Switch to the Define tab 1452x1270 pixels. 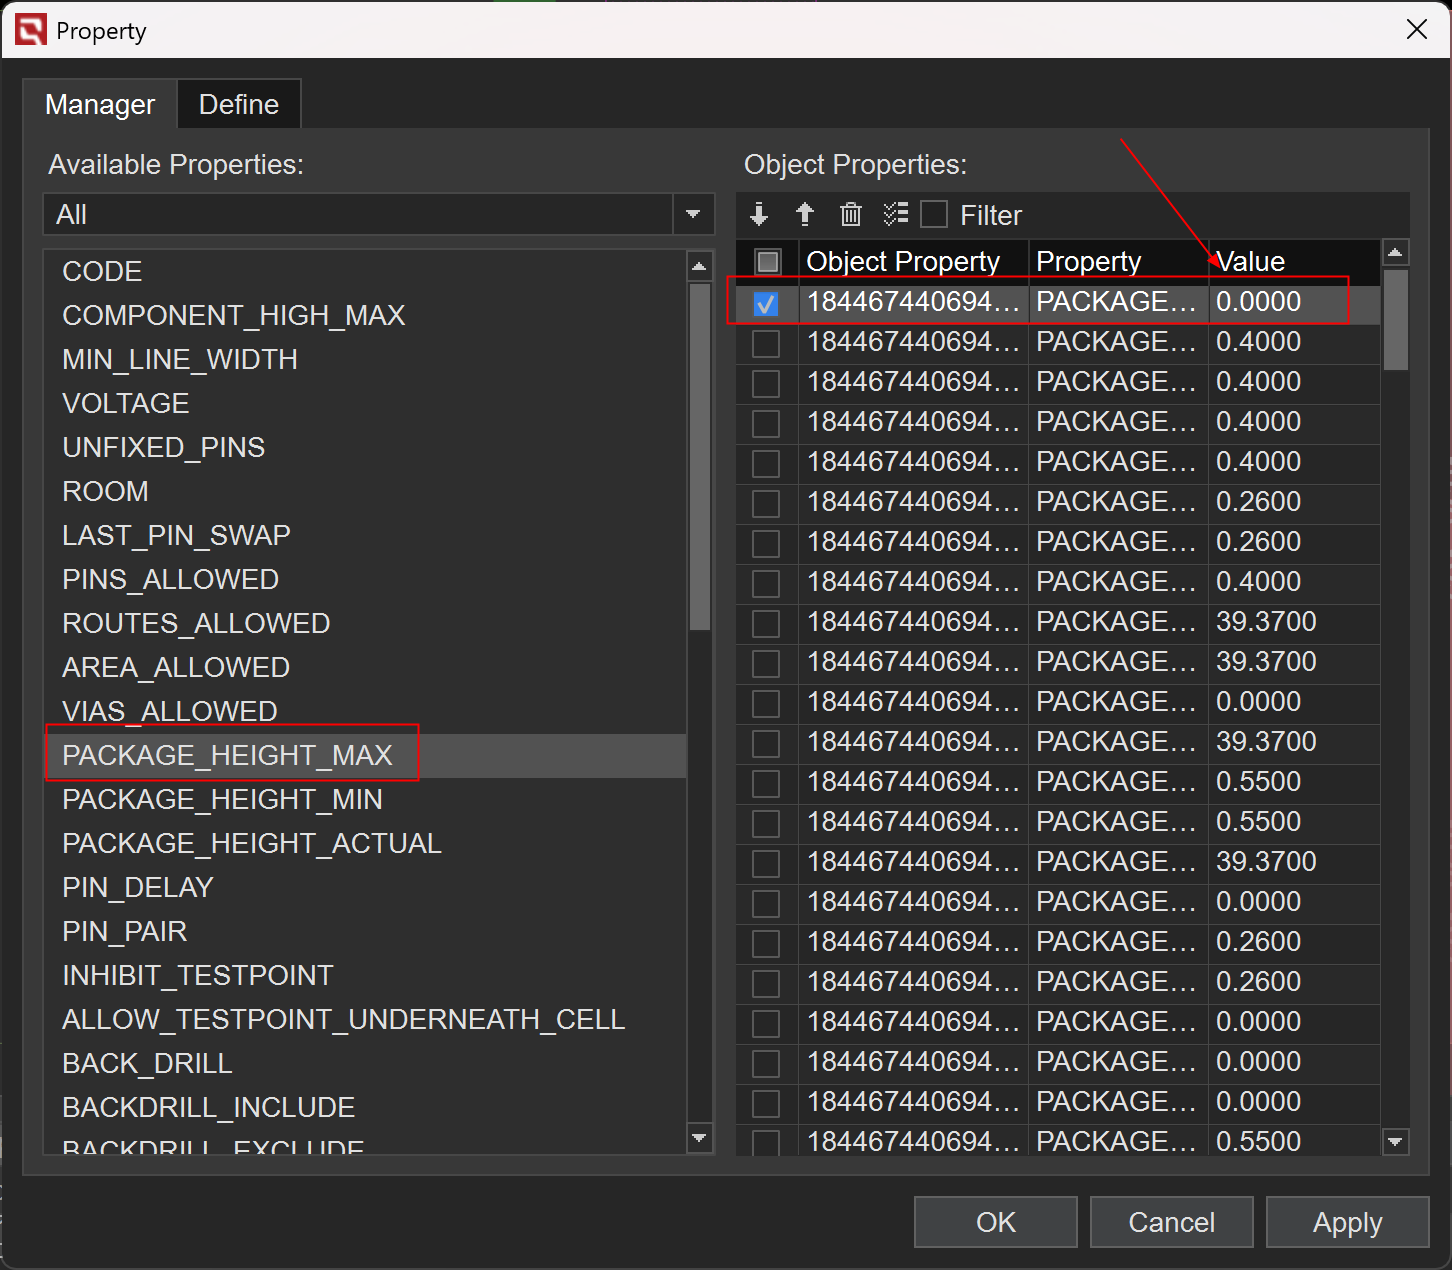(x=239, y=105)
